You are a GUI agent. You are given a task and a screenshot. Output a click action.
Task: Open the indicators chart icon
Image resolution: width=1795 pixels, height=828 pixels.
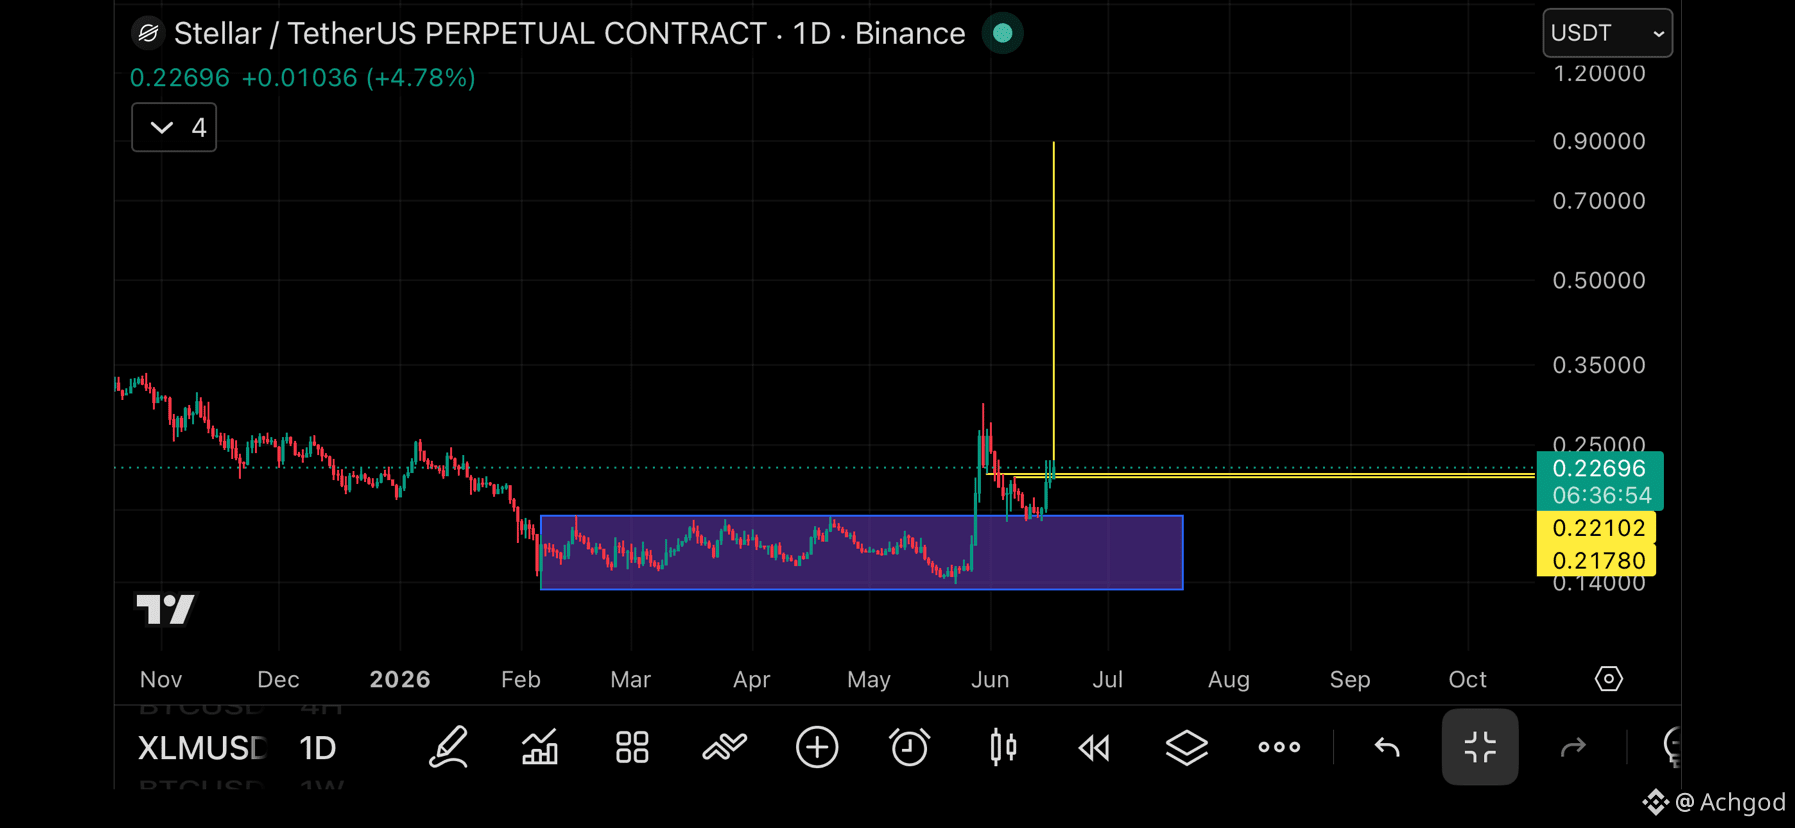coord(540,747)
